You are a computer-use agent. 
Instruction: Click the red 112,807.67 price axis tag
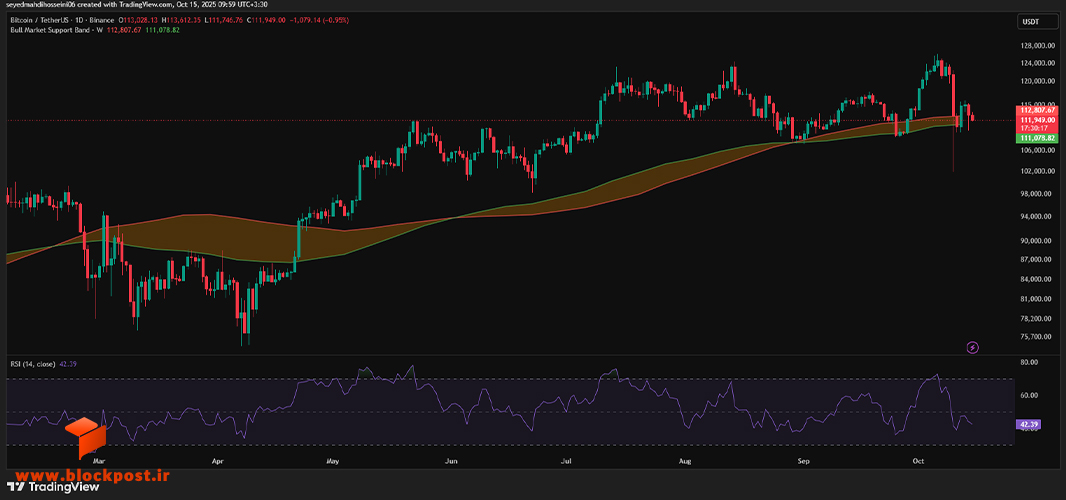[1036, 110]
